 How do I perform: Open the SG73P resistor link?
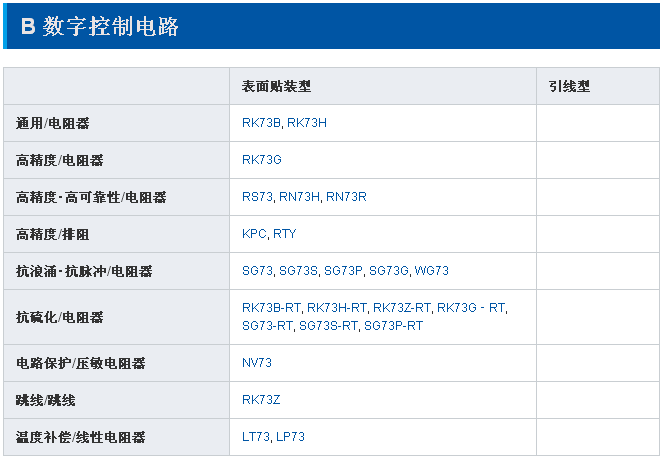(343, 271)
